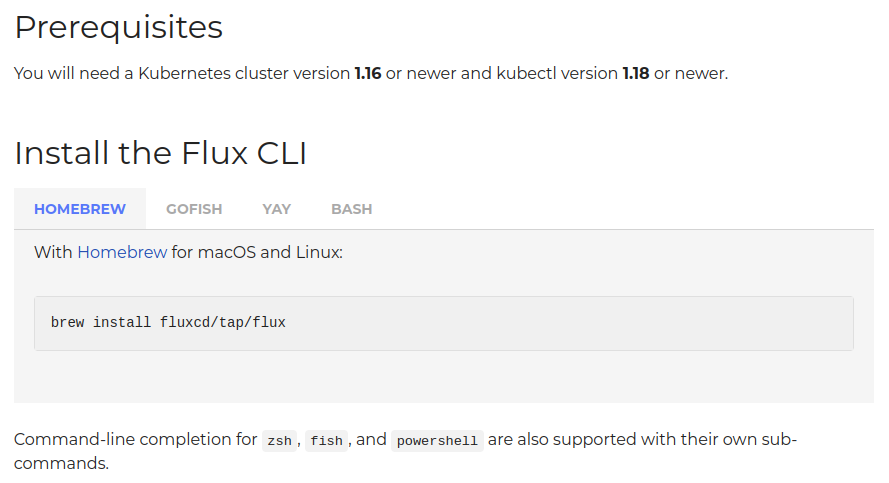The width and height of the screenshot is (889, 483).
Task: Show the BASH install instructions tab
Action: coord(351,209)
